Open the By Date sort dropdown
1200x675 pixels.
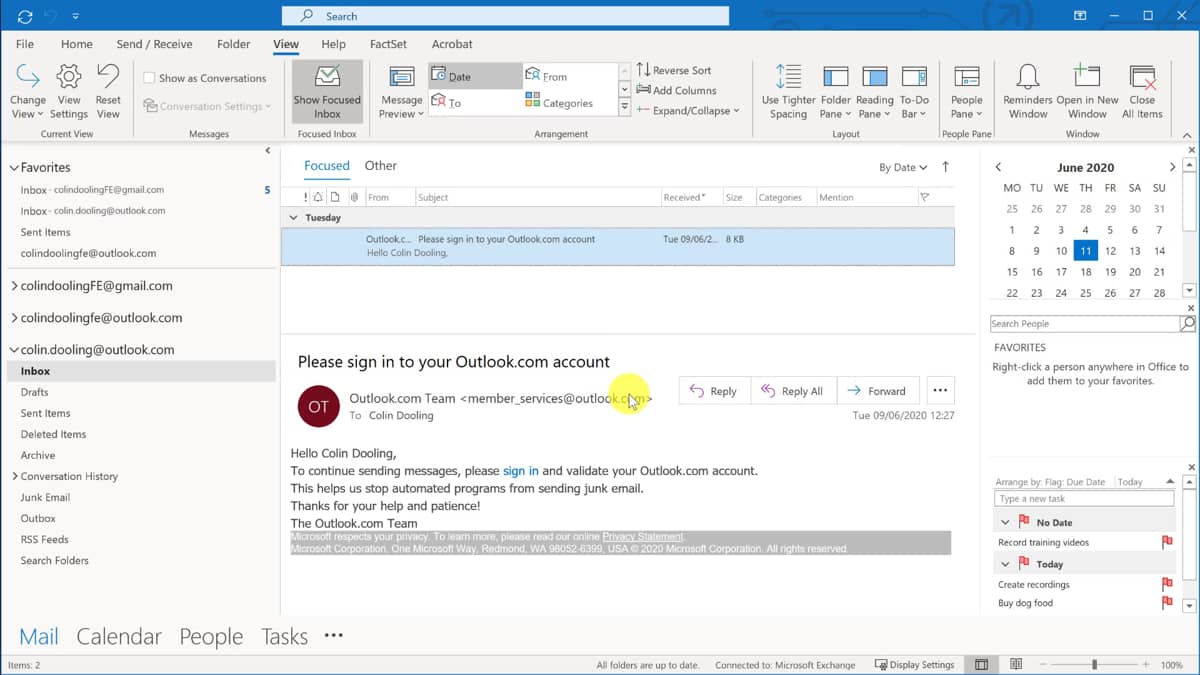pos(903,168)
